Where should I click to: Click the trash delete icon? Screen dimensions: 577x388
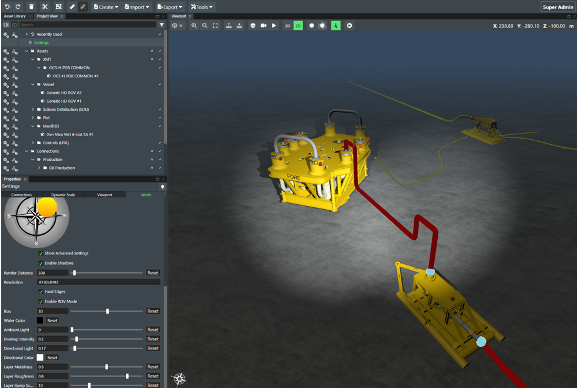[31, 7]
